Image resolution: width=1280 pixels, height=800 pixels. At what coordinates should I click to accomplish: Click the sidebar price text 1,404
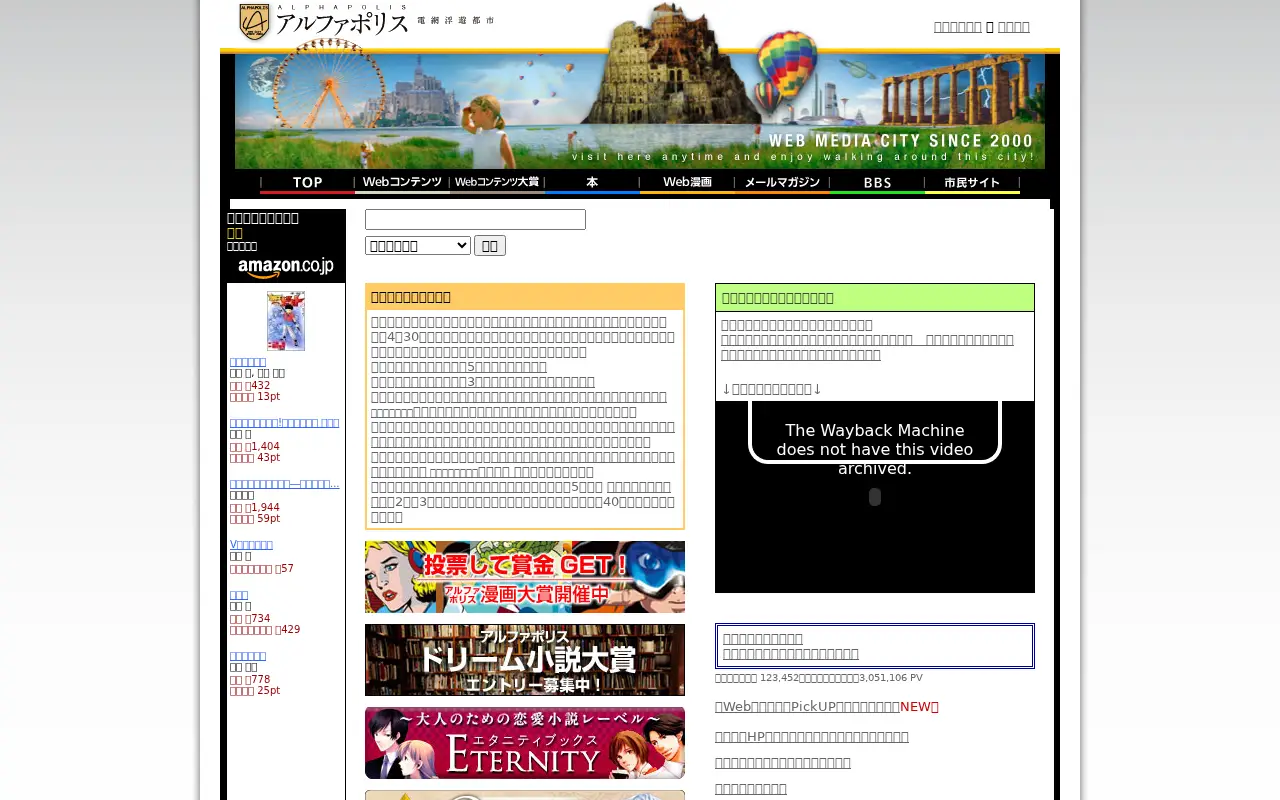(254, 447)
